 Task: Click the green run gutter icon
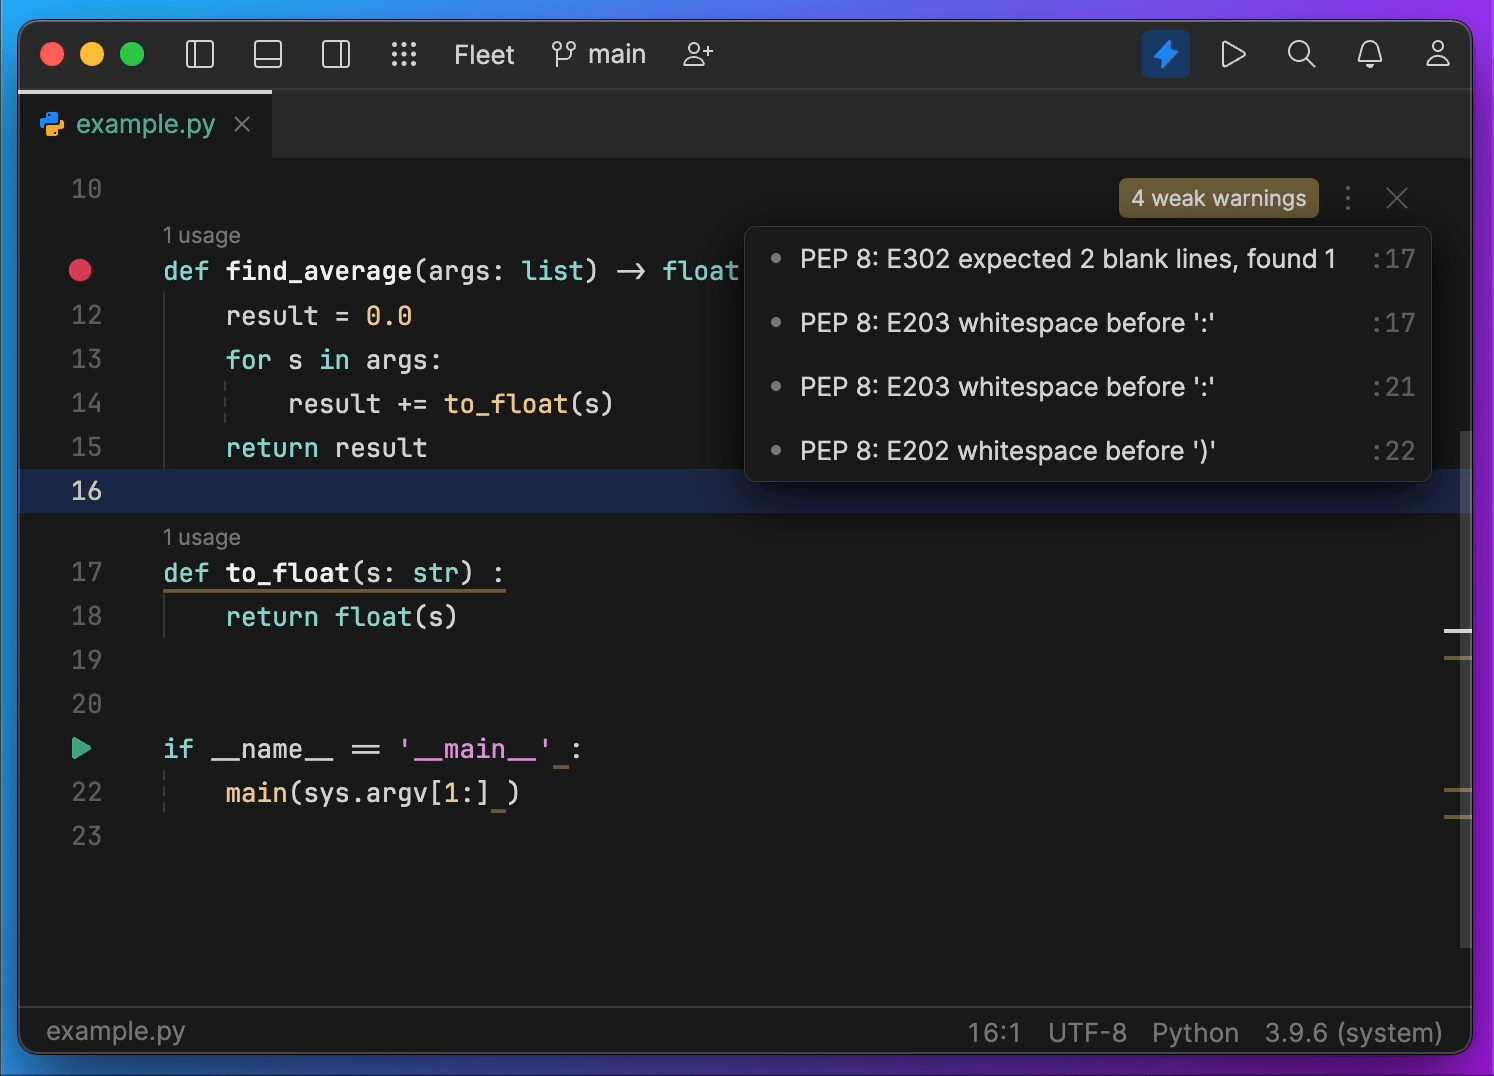(x=81, y=748)
